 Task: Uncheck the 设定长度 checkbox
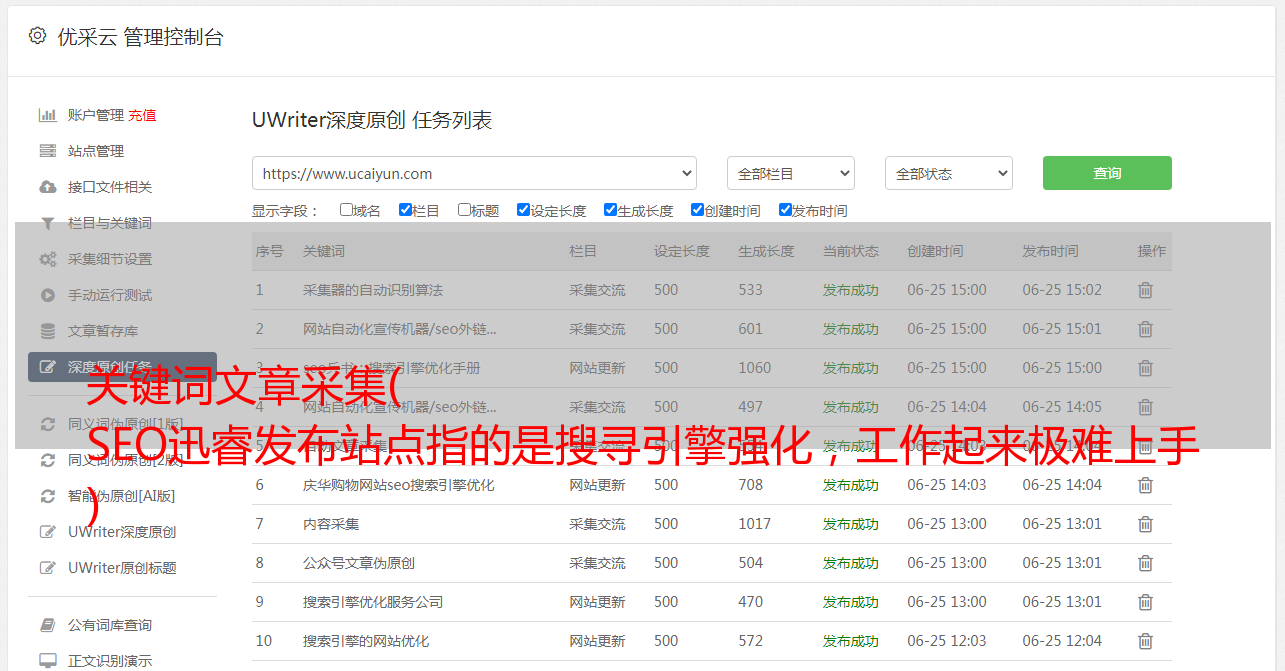[x=523, y=210]
